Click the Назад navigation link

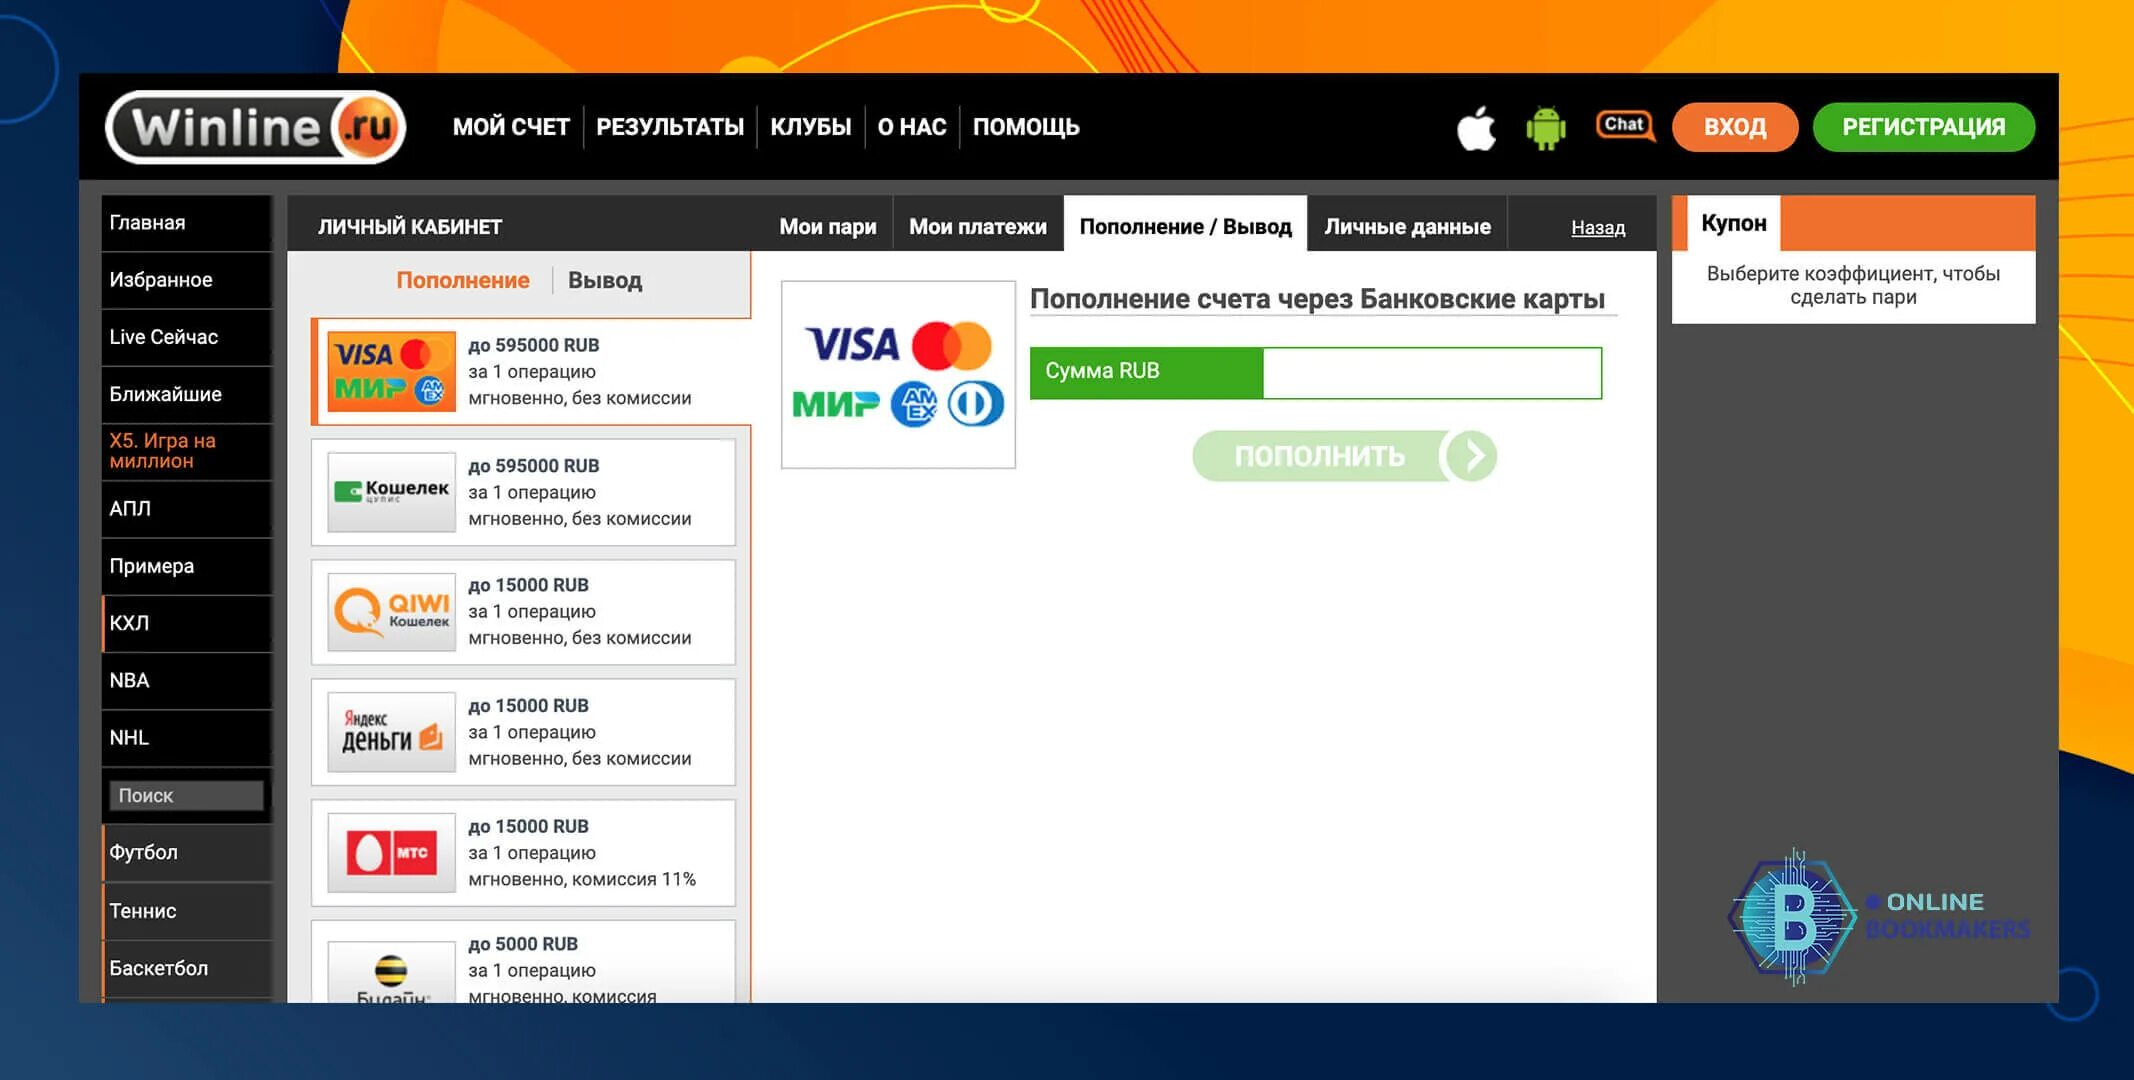1594,226
